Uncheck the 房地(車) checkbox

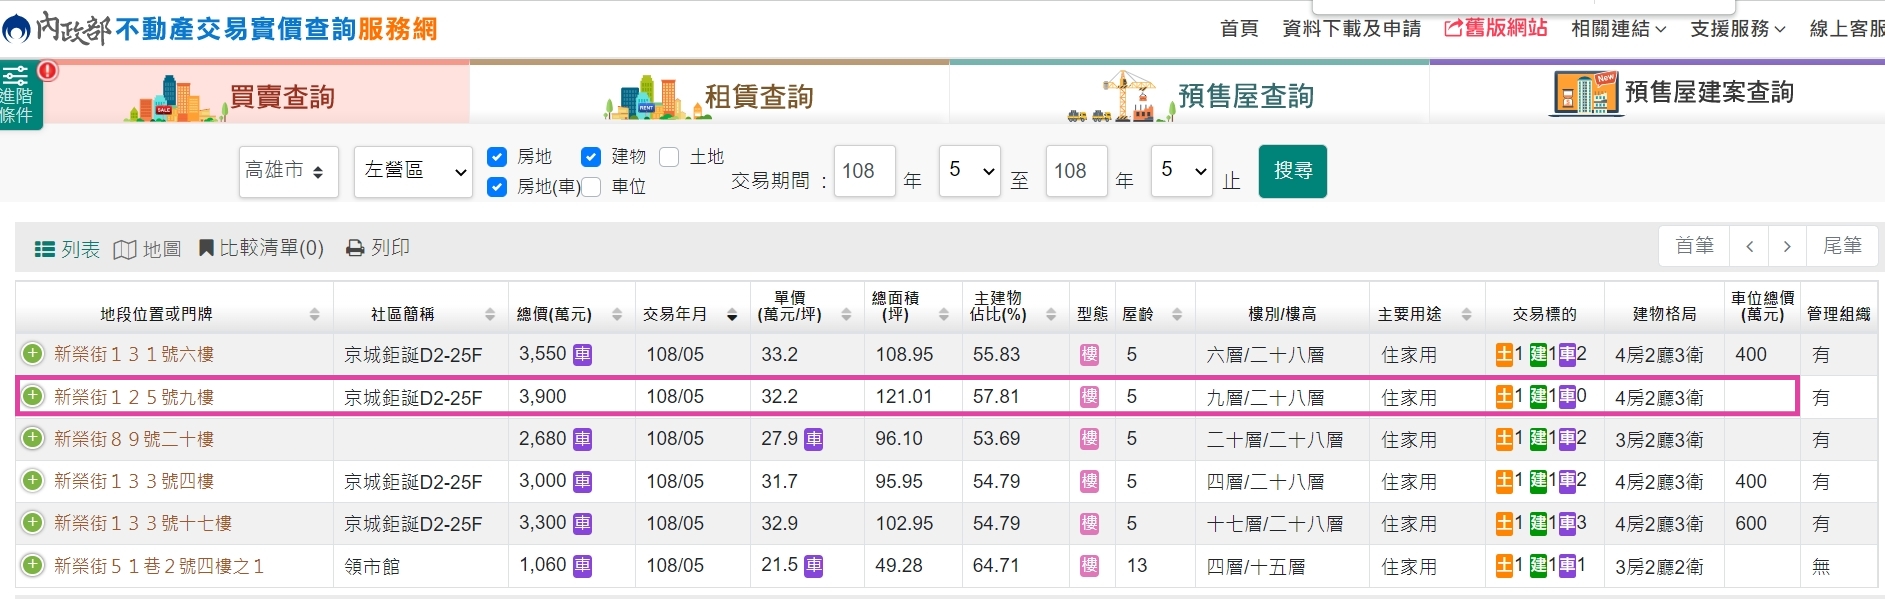(x=497, y=187)
